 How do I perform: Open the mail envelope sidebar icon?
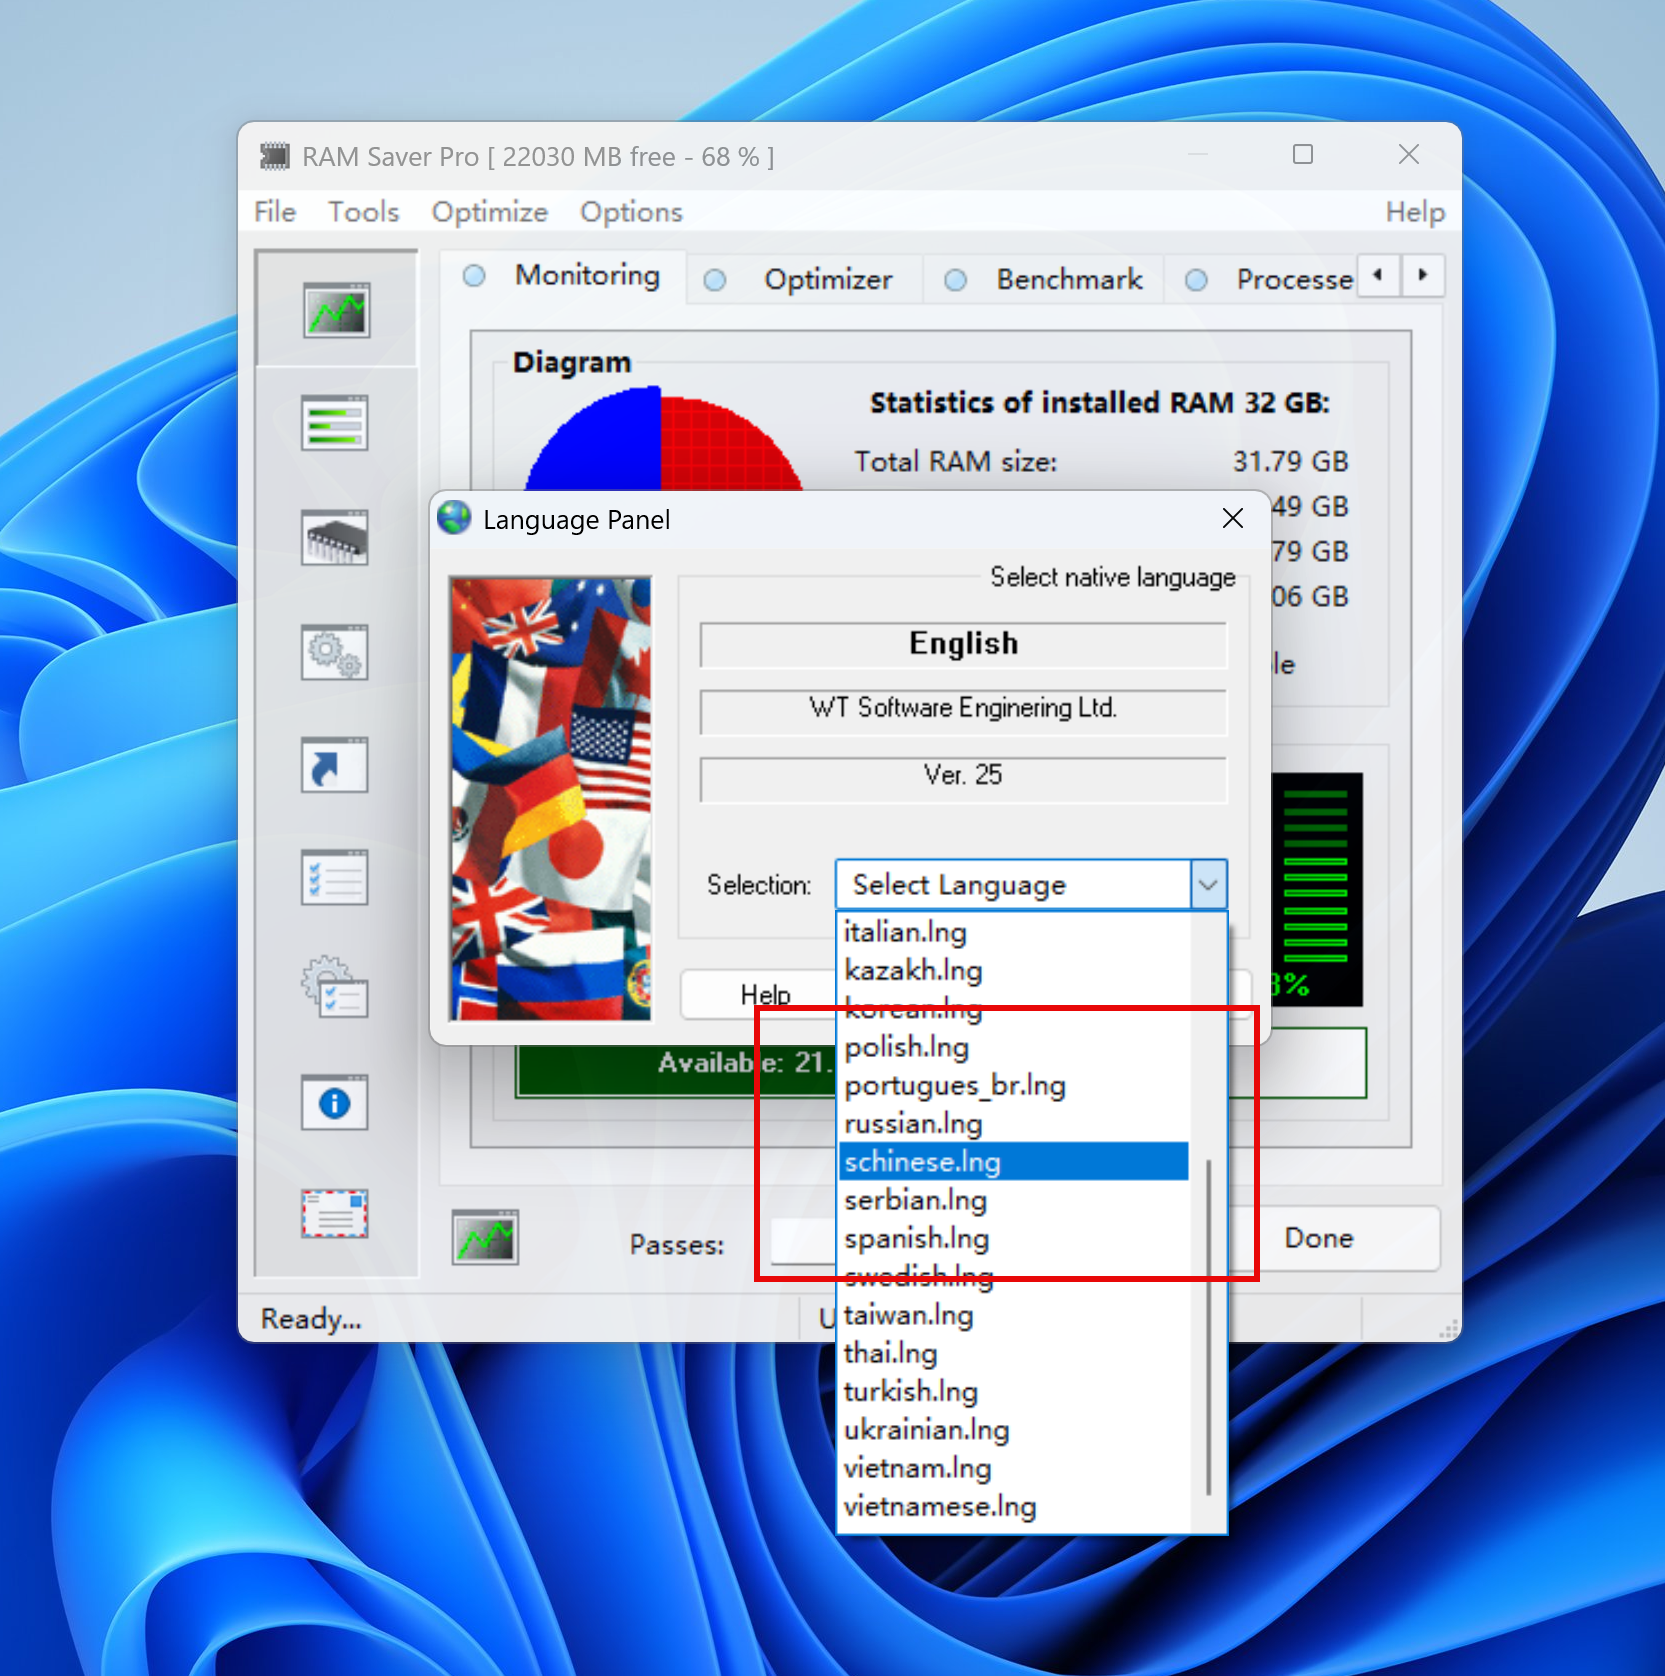pos(335,1214)
